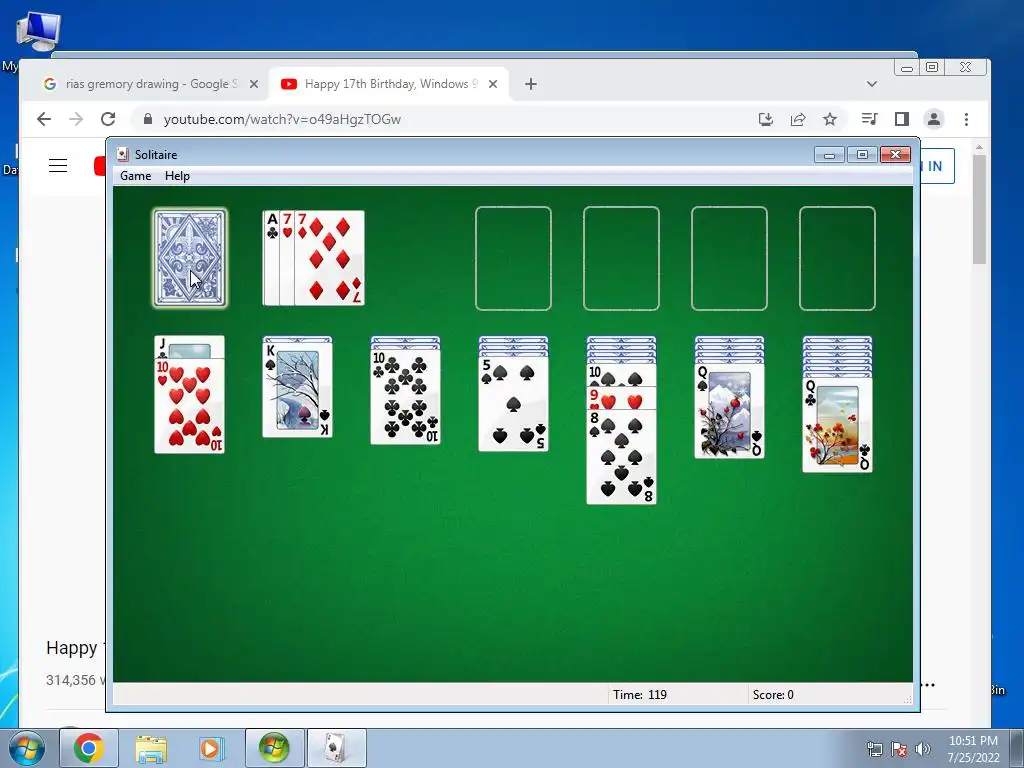
Task: Select the 5 of spades card
Action: (x=513, y=404)
